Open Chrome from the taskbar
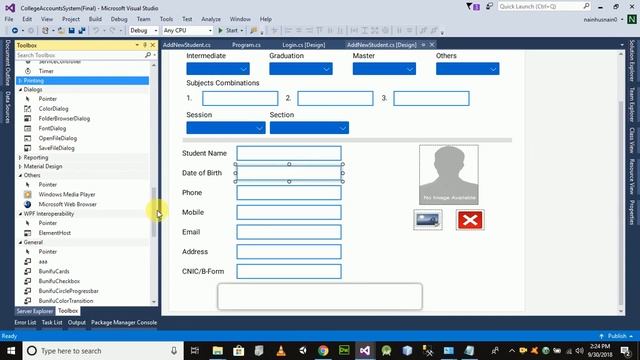 click(x=323, y=351)
